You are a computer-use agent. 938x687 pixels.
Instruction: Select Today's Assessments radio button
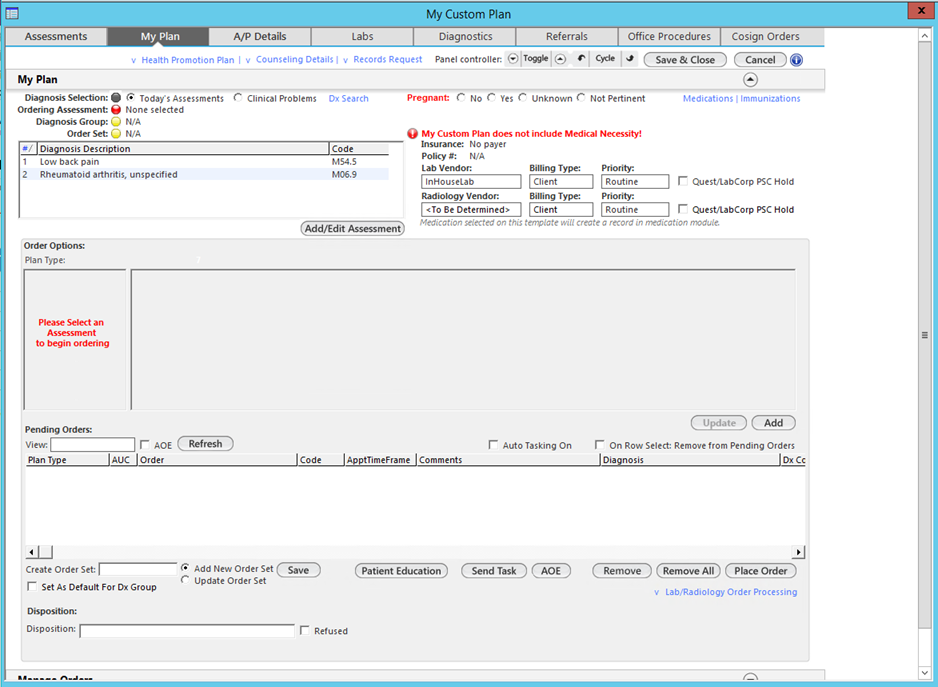point(130,98)
